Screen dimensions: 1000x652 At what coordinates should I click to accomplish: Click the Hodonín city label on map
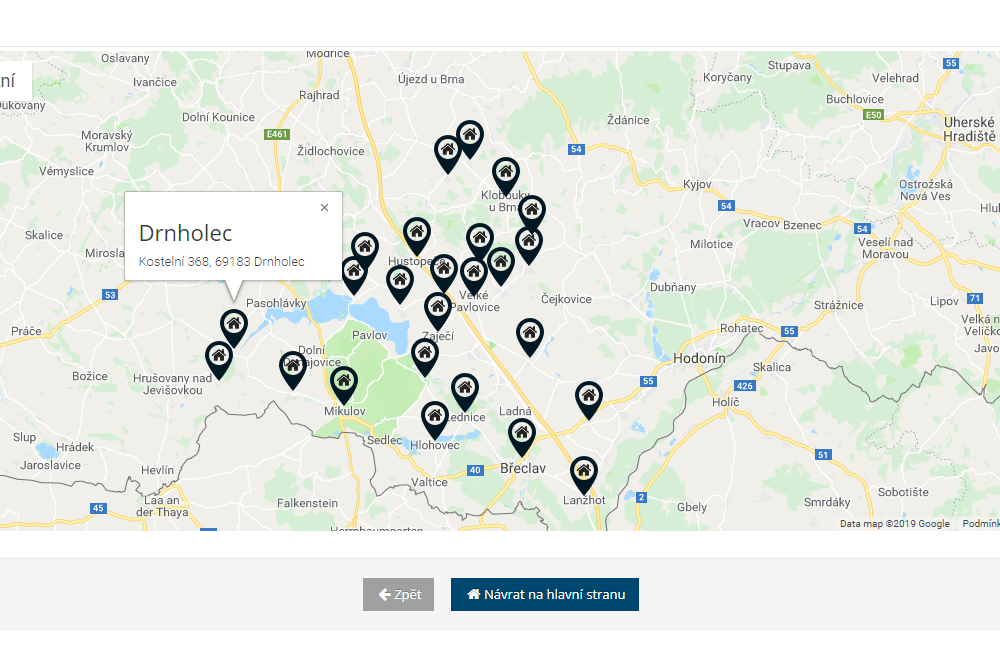(701, 357)
